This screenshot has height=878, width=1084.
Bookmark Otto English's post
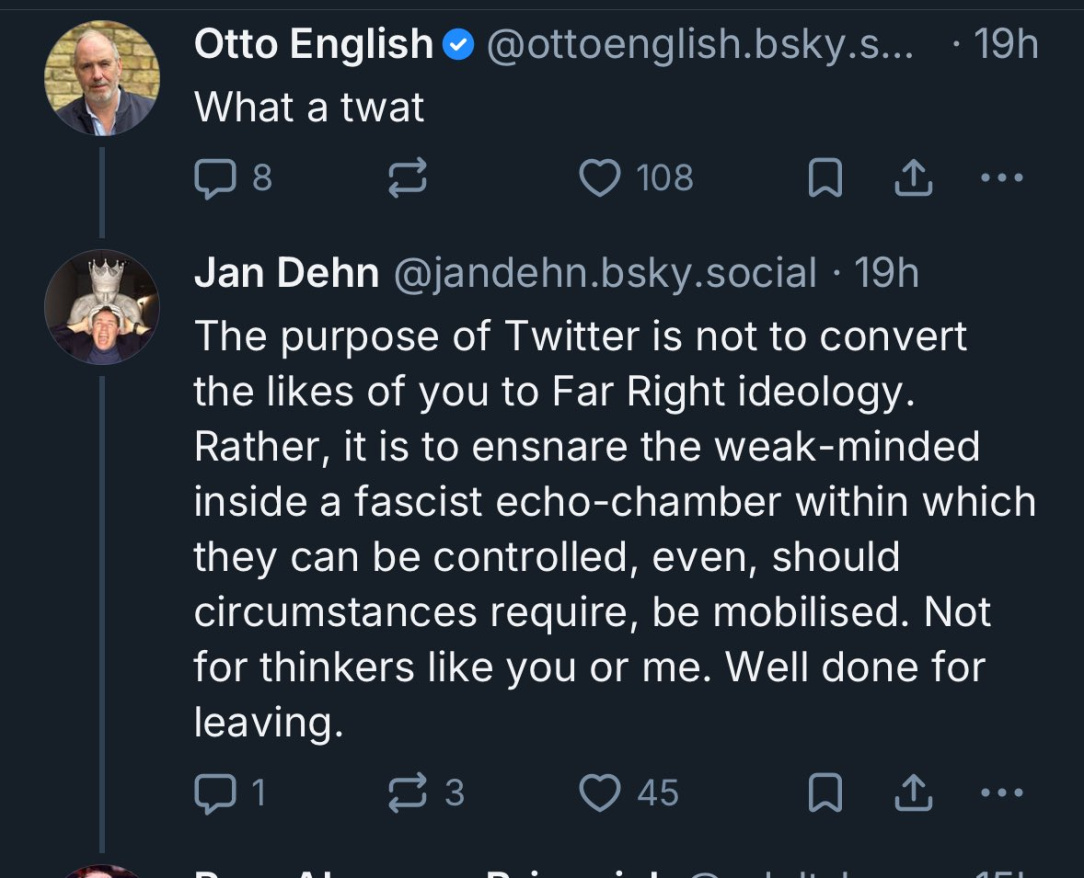pos(823,178)
